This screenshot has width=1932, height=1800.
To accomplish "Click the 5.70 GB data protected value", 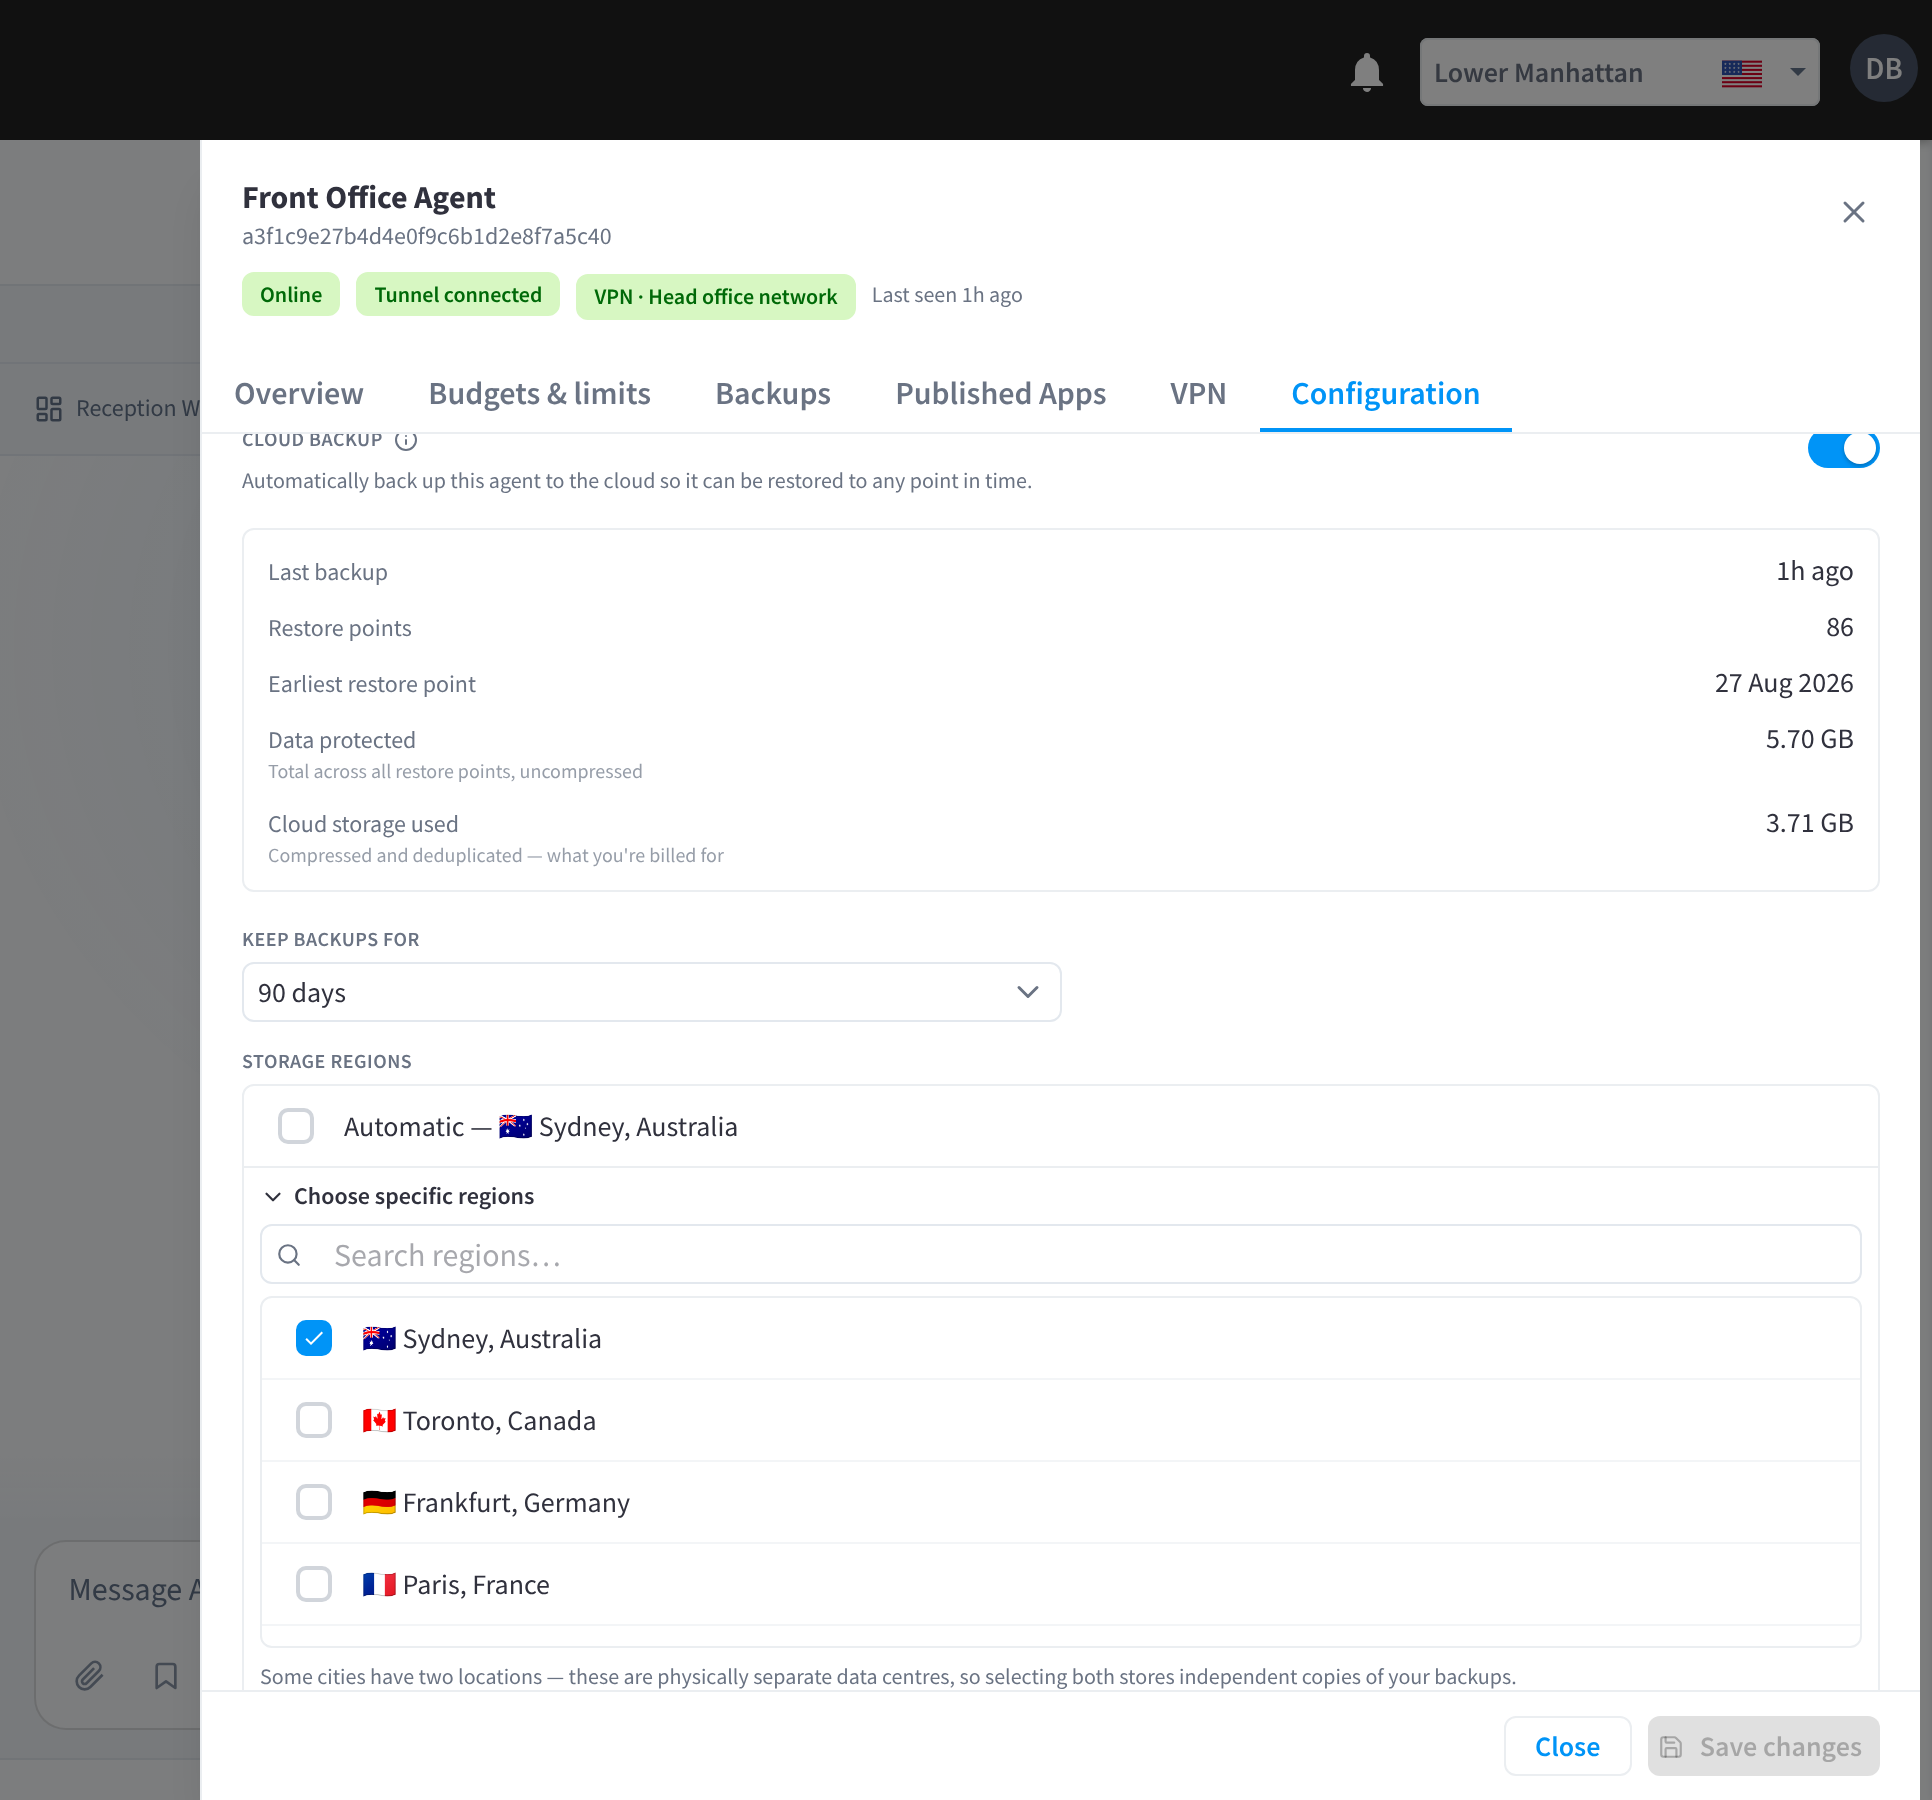I will pos(1809,739).
